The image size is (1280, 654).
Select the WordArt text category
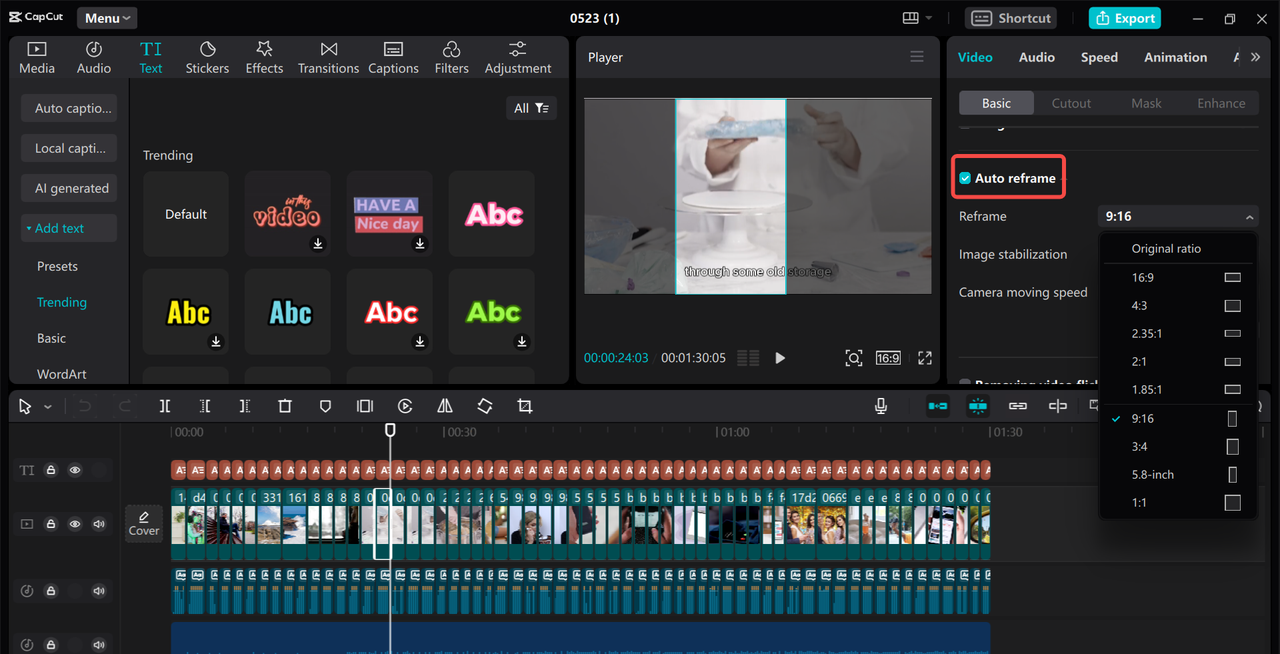pos(62,374)
